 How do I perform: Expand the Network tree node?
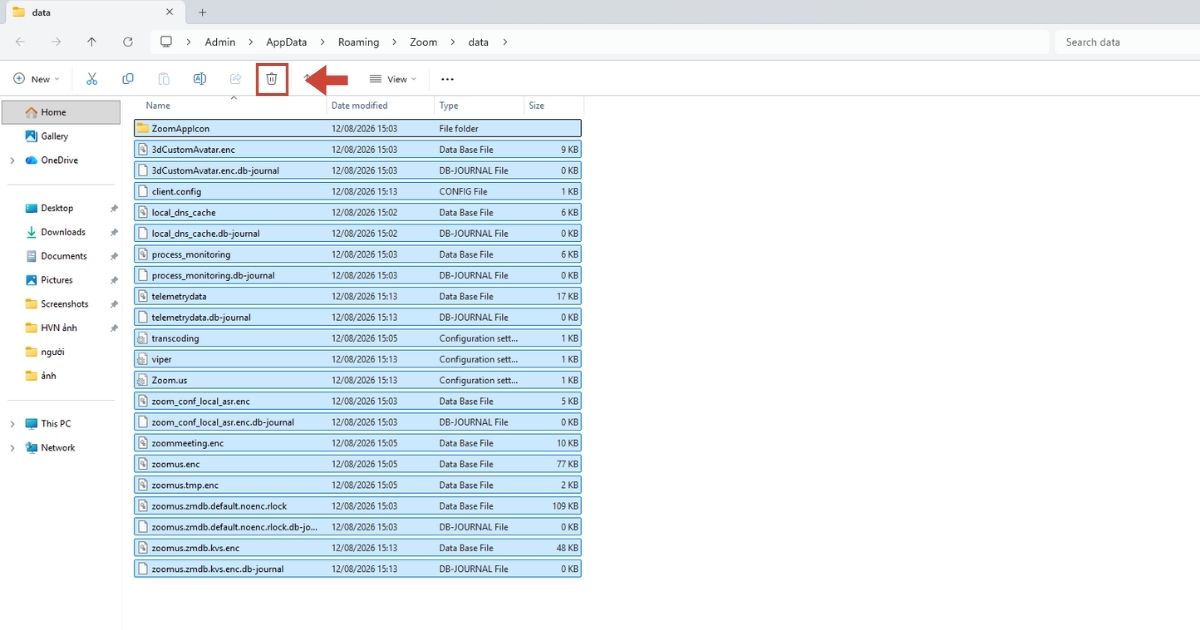12,448
